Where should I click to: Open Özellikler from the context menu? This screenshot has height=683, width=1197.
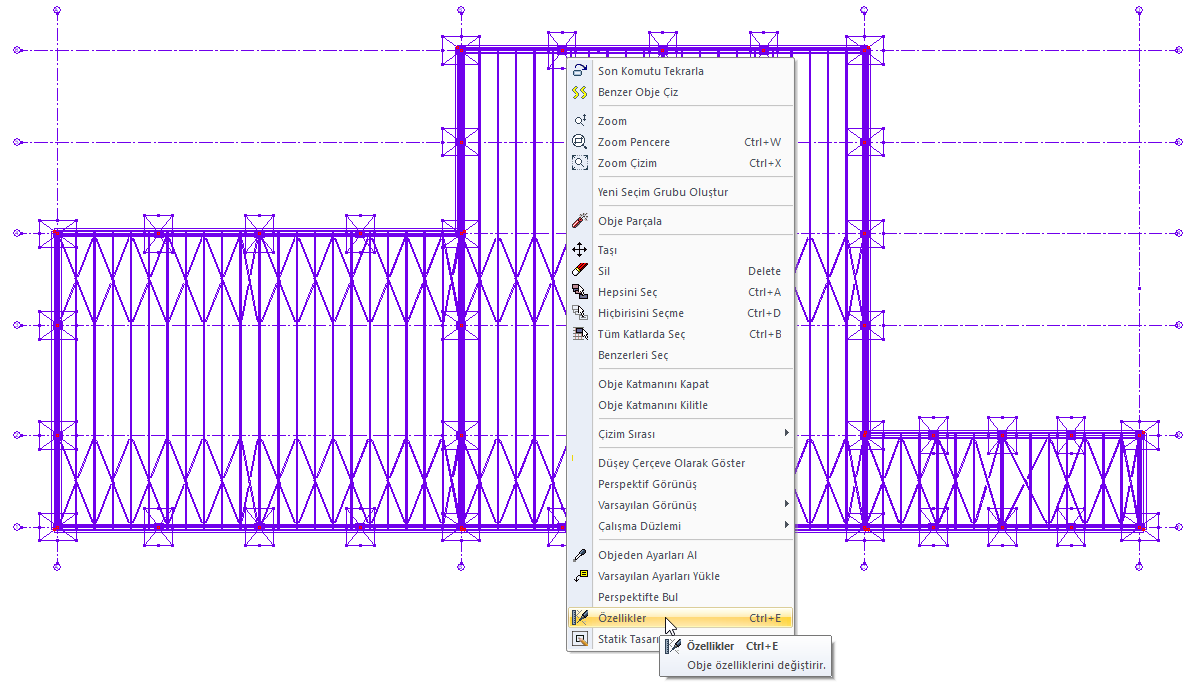pyautogui.click(x=623, y=618)
